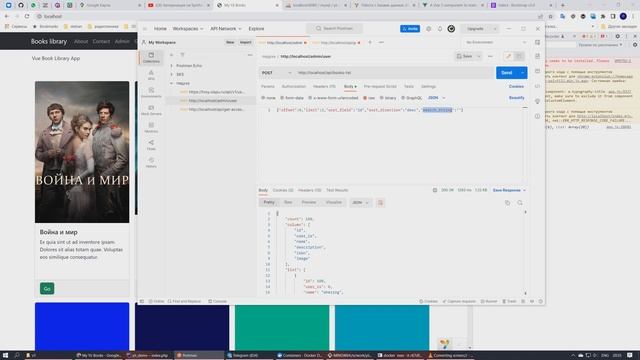Click the collections filter icon
The image size is (640, 360).
tap(182, 55)
